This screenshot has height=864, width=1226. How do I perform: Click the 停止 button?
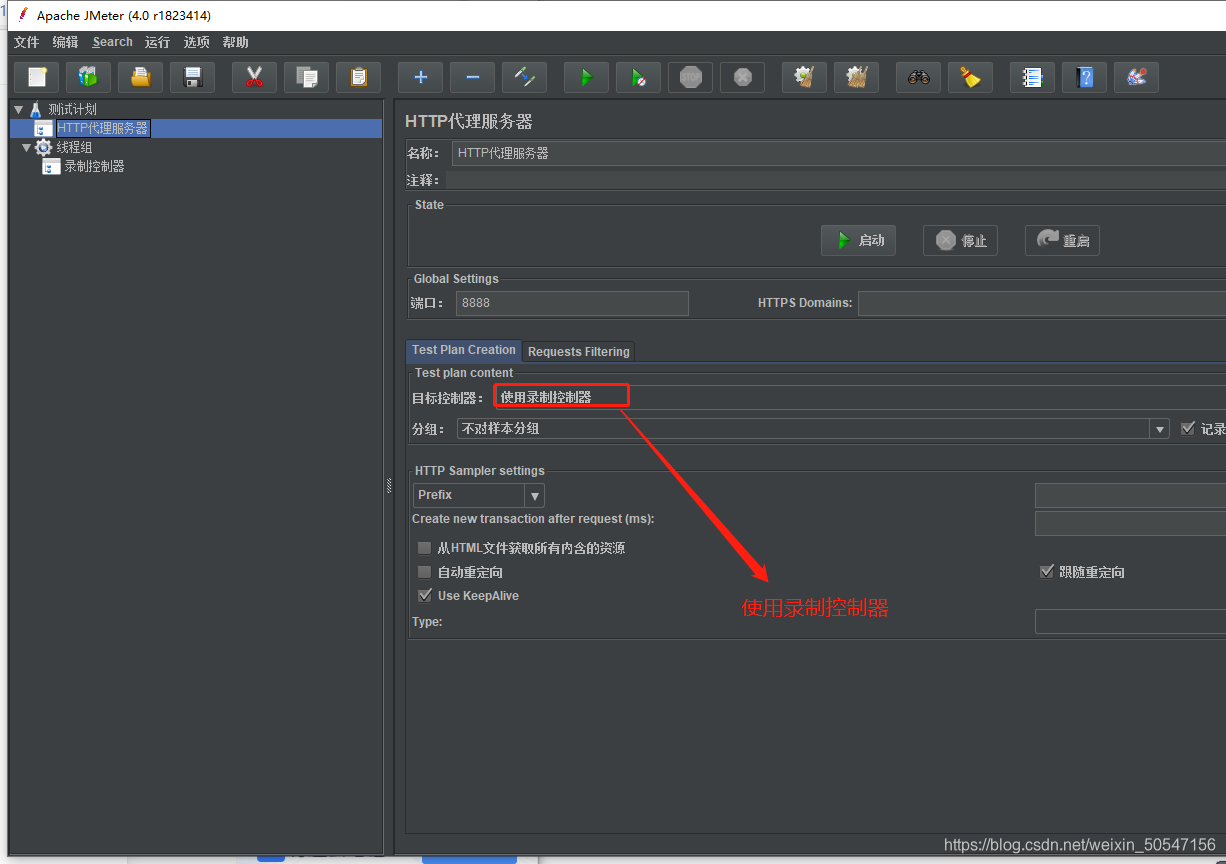click(x=960, y=240)
